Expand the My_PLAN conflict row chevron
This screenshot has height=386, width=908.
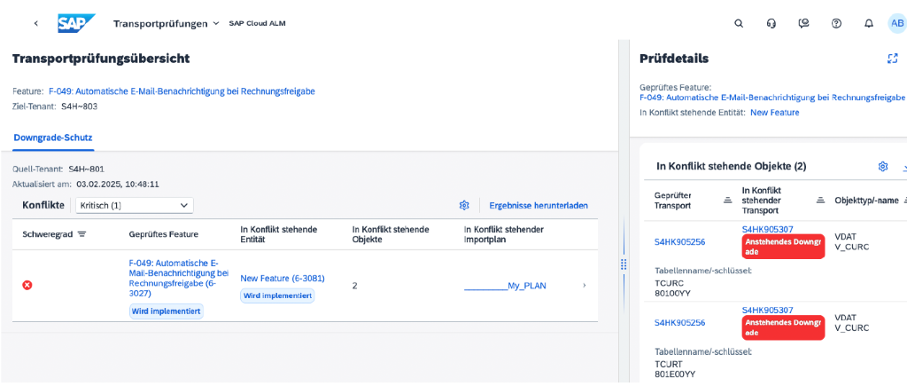point(584,285)
